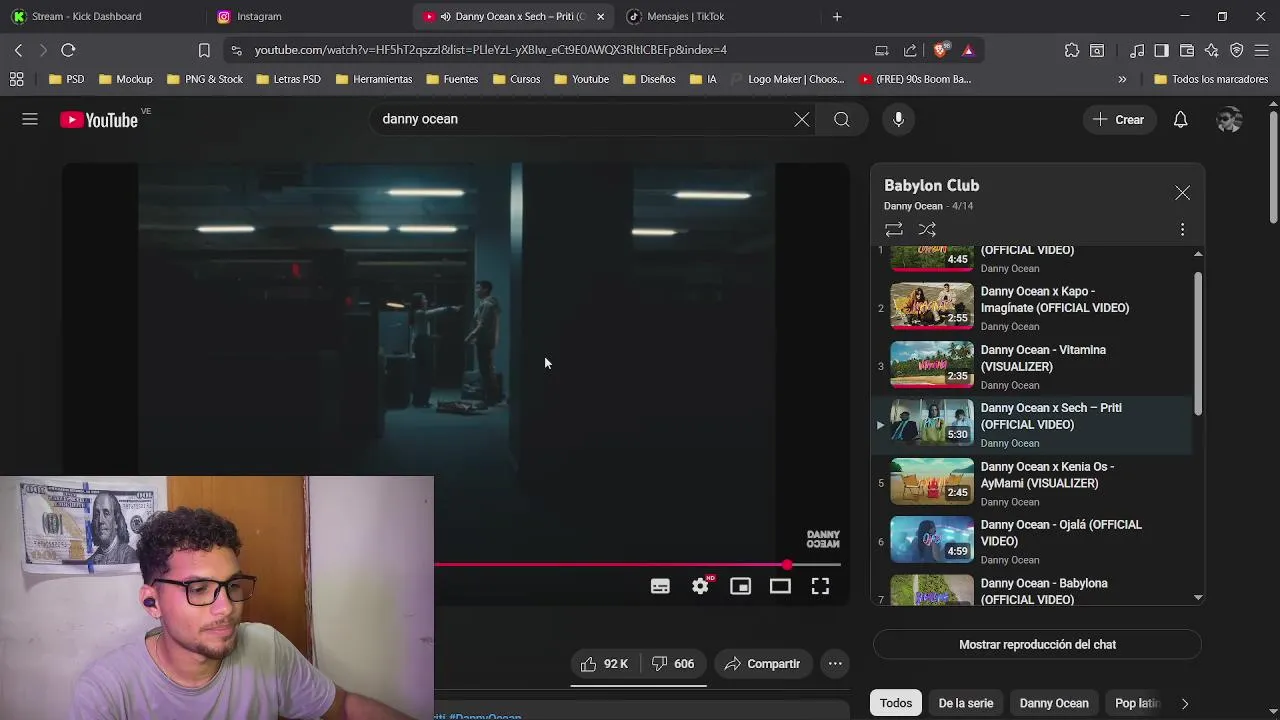Show more filter chips with arrow
This screenshot has width=1280, height=720.
click(x=1185, y=703)
